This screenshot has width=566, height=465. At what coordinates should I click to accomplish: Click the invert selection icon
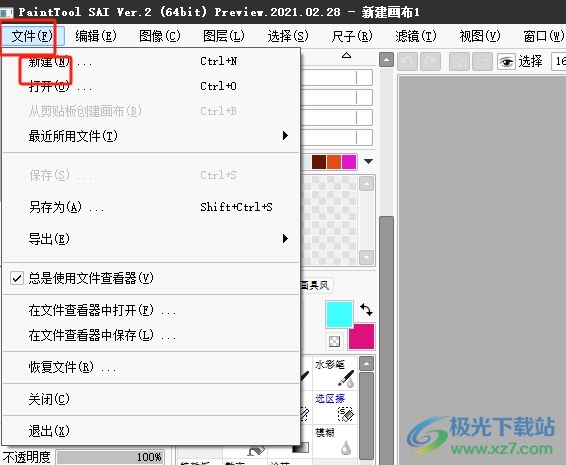pos(482,61)
